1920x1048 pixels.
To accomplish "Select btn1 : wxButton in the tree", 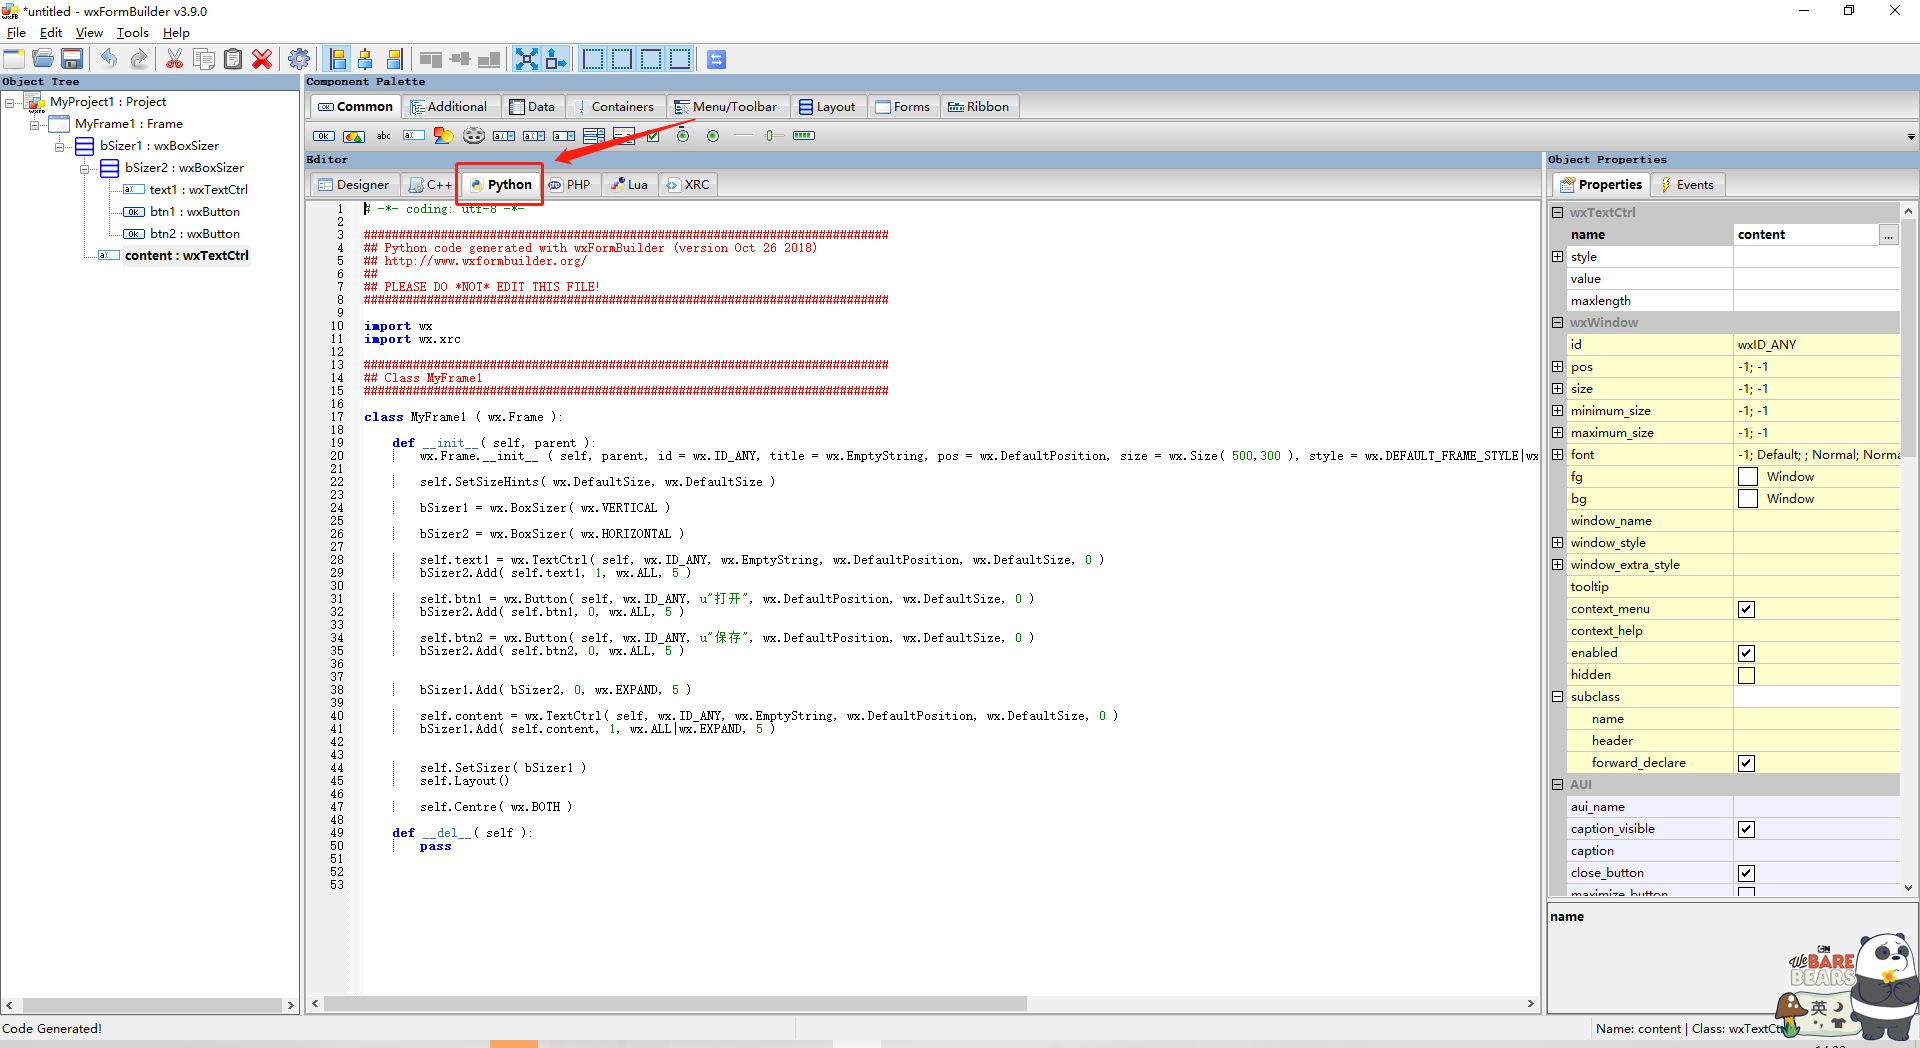I will point(194,212).
